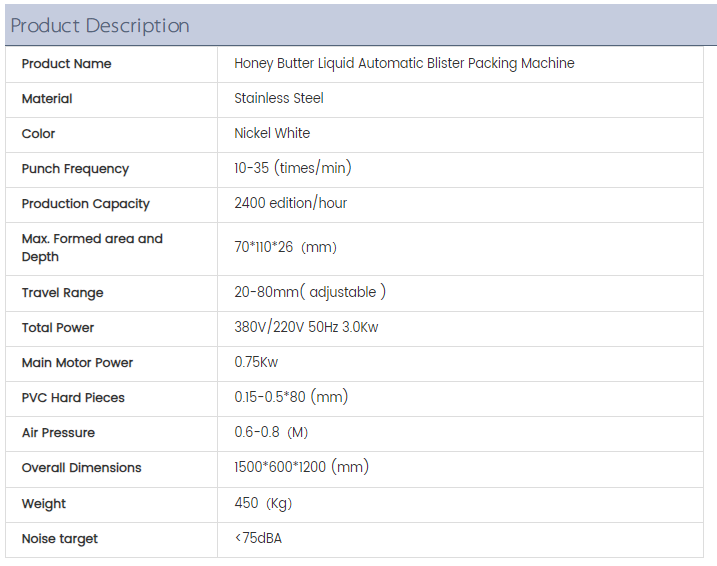Select the 2400 edition/hour value
717x566 pixels.
tap(290, 203)
